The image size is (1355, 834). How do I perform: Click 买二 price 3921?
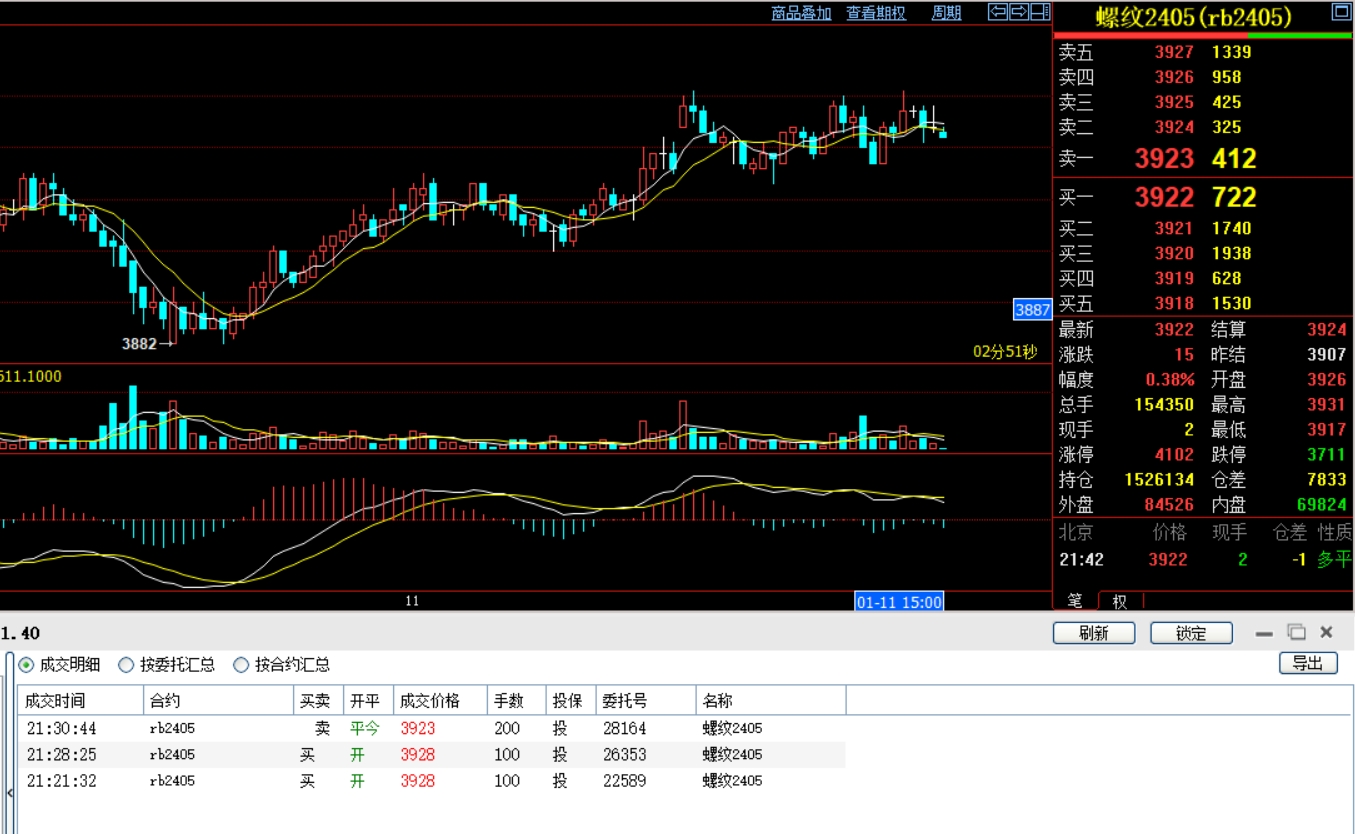tap(1174, 228)
